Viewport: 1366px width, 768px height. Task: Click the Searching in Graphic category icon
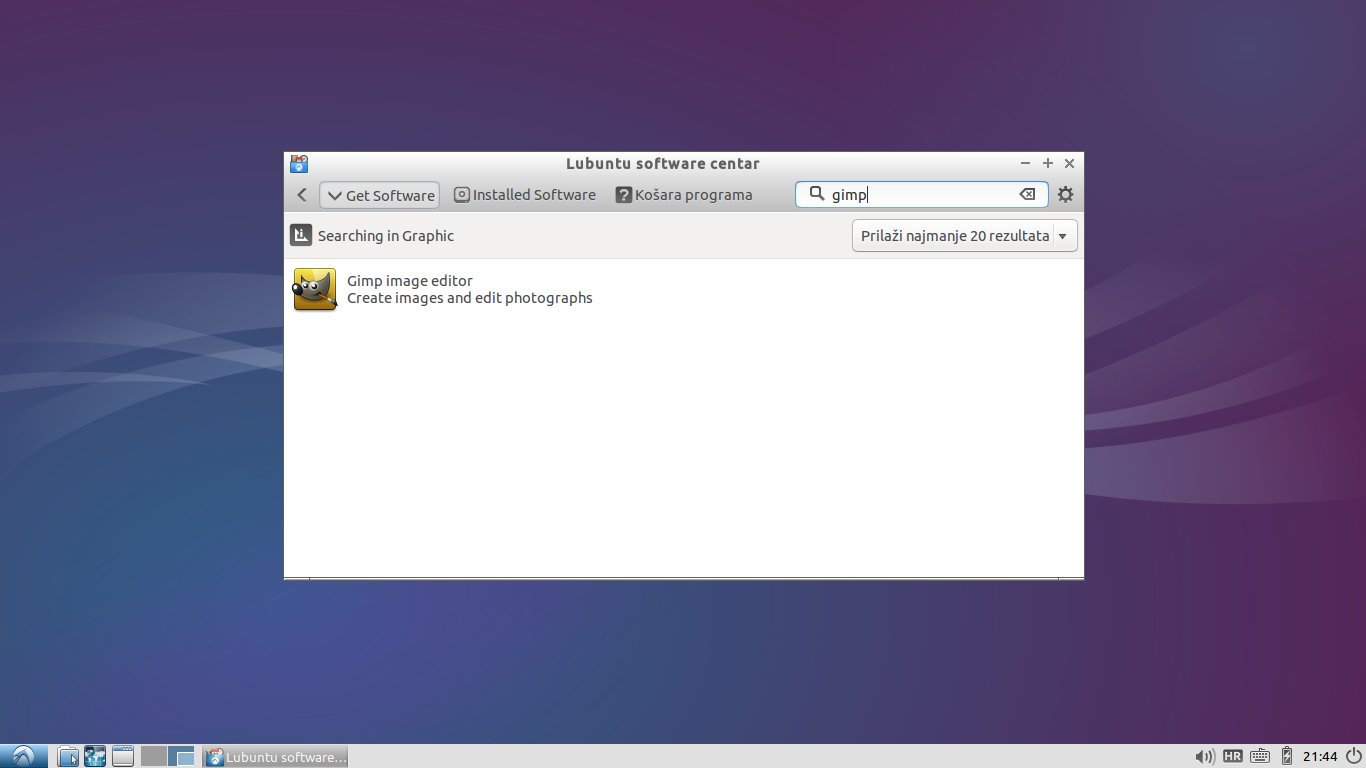pyautogui.click(x=301, y=236)
